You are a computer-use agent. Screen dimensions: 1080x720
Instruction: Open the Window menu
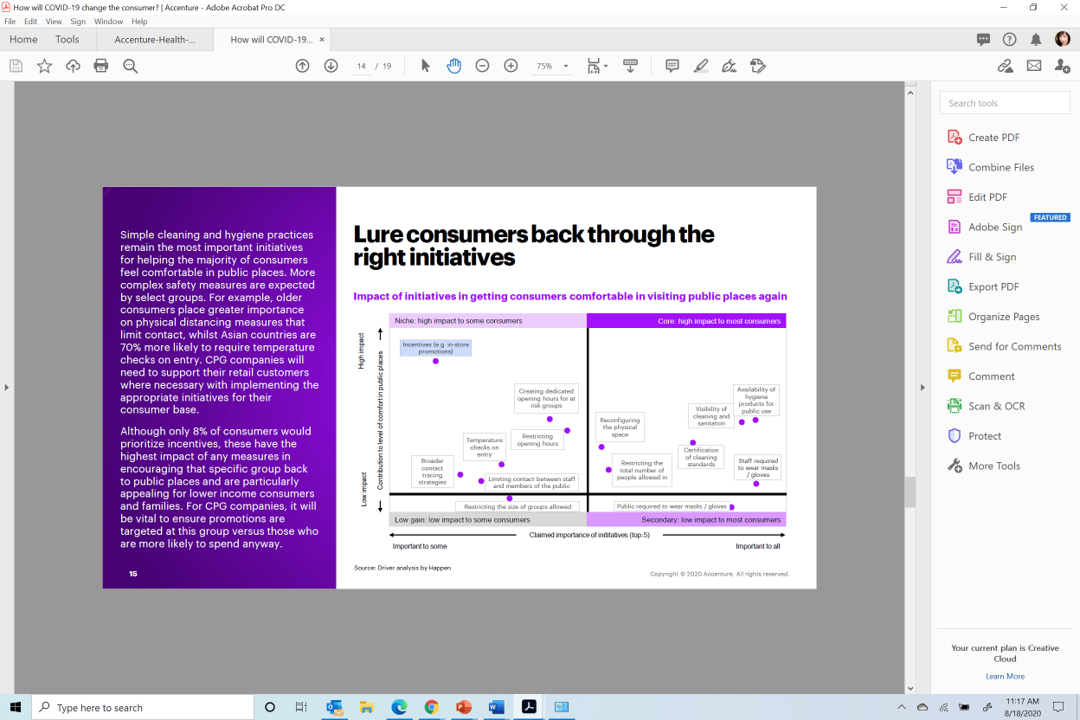pos(108,21)
